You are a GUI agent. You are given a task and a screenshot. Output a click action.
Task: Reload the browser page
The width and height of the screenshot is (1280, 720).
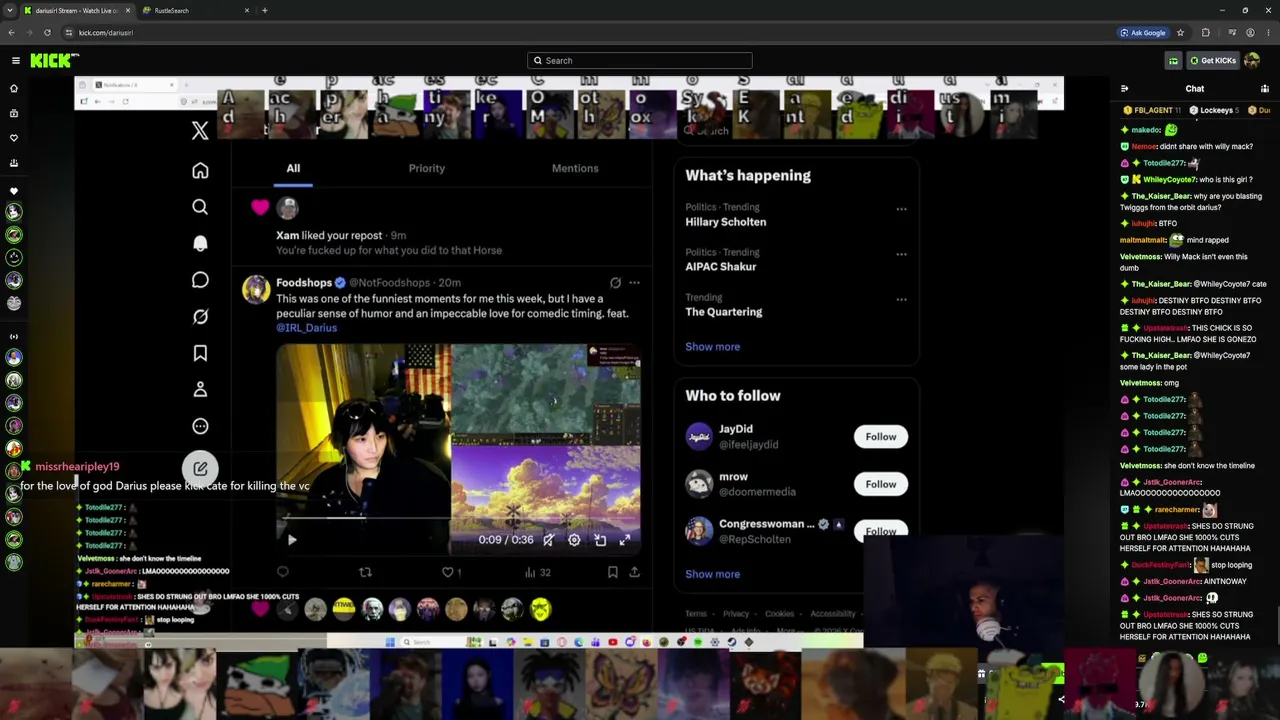pos(47,32)
